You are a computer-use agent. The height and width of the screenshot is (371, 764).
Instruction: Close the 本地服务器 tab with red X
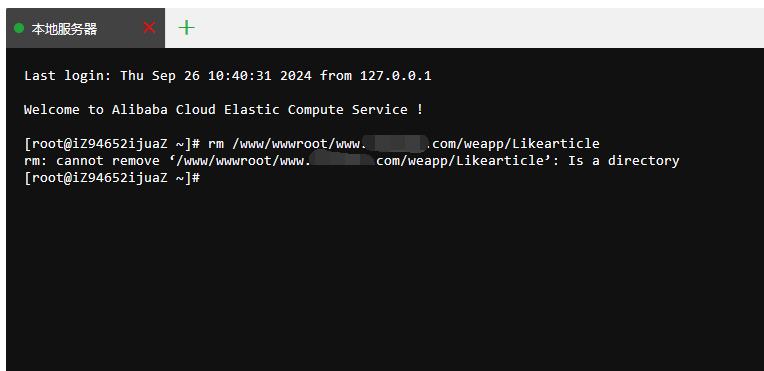(149, 28)
